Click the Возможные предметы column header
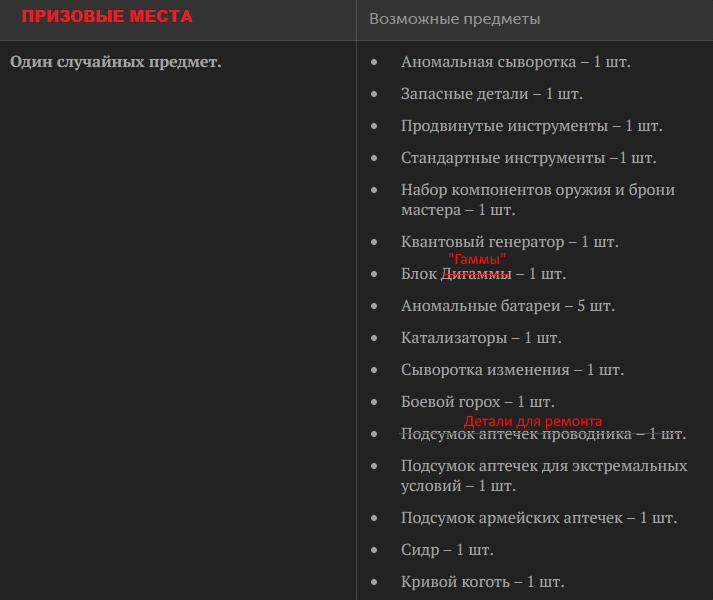This screenshot has height=600, width=713. [454, 19]
